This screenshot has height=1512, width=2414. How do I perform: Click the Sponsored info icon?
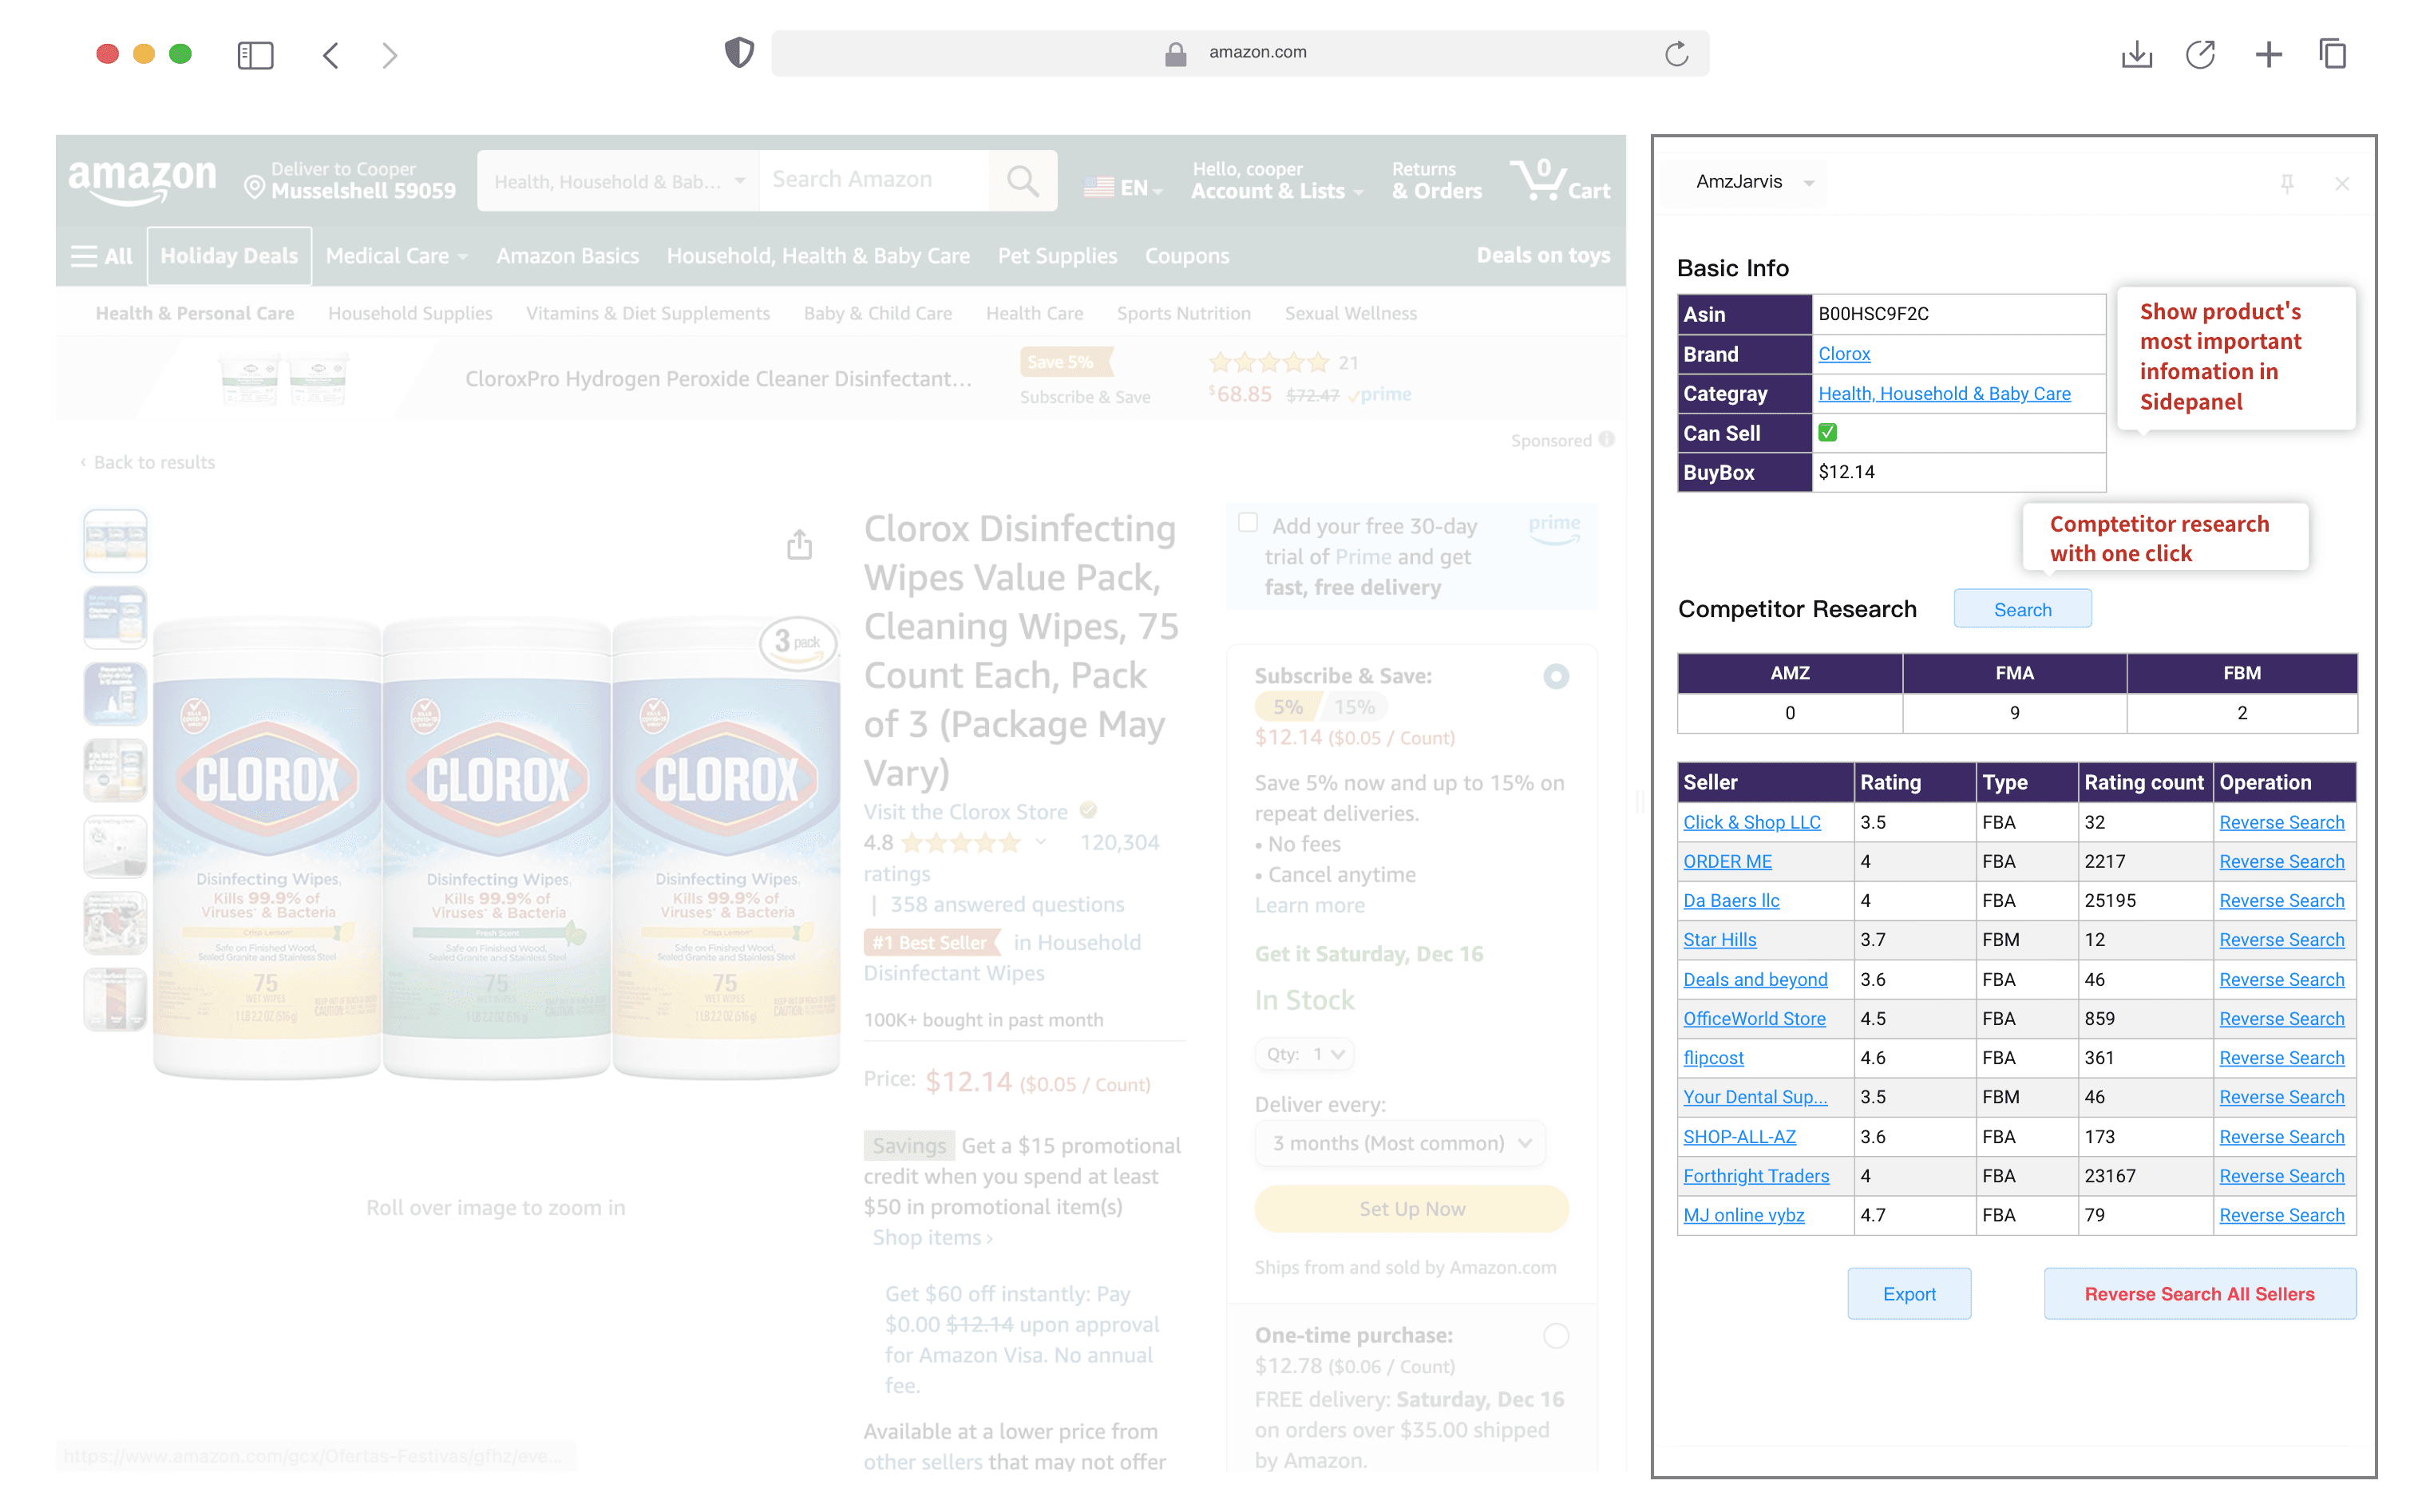[1606, 439]
